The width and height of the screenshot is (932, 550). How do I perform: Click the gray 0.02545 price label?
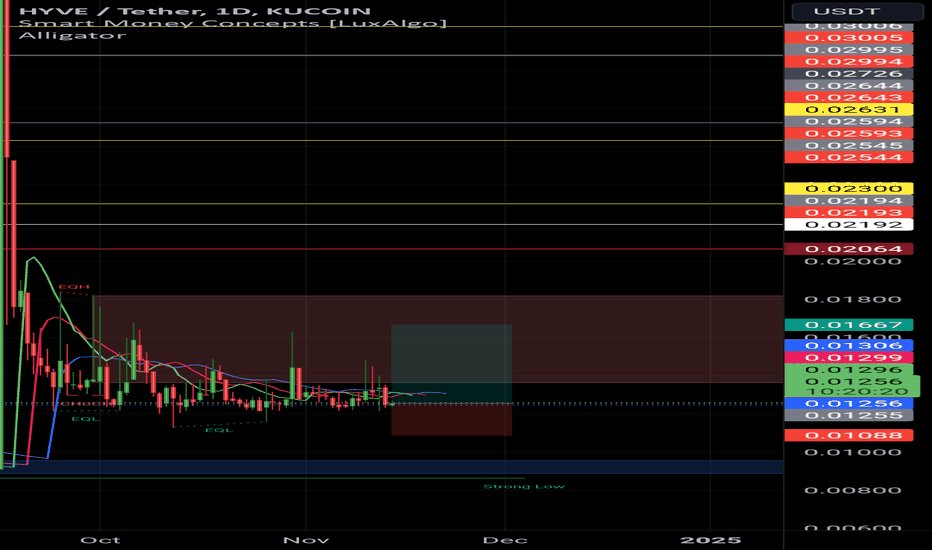coord(849,146)
